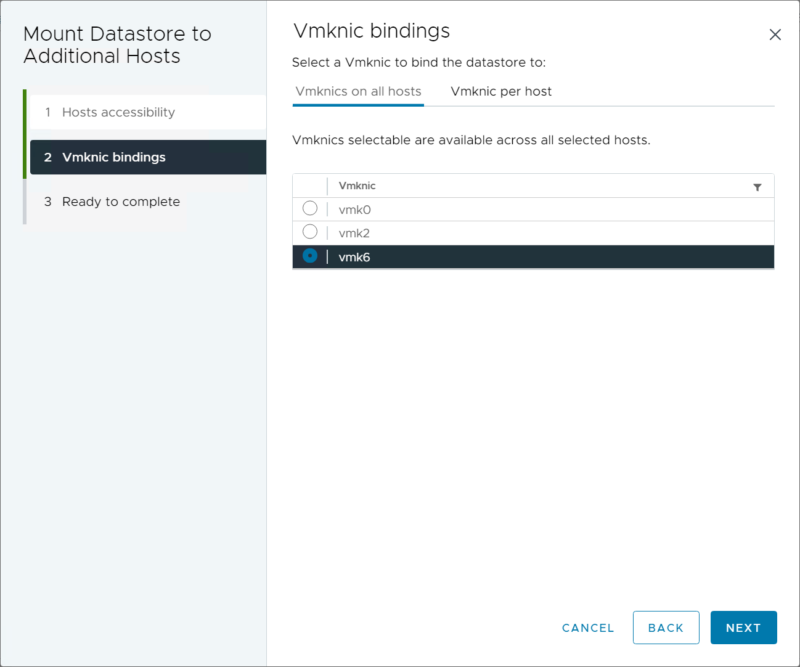Click the highlighted vmk6 row name text
800x667 pixels.
[355, 257]
